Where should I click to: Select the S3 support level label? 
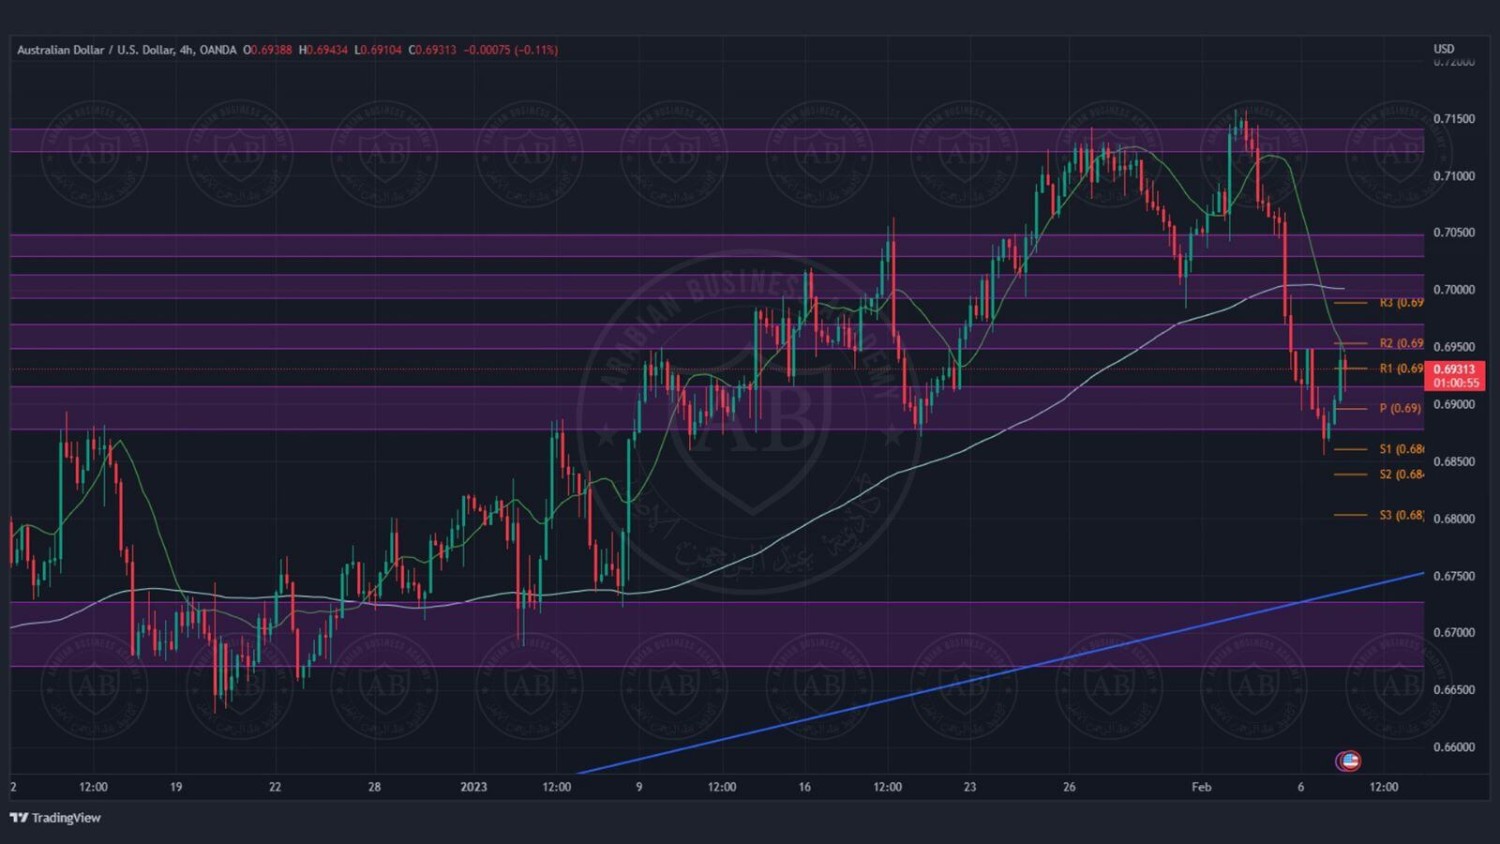click(1400, 515)
